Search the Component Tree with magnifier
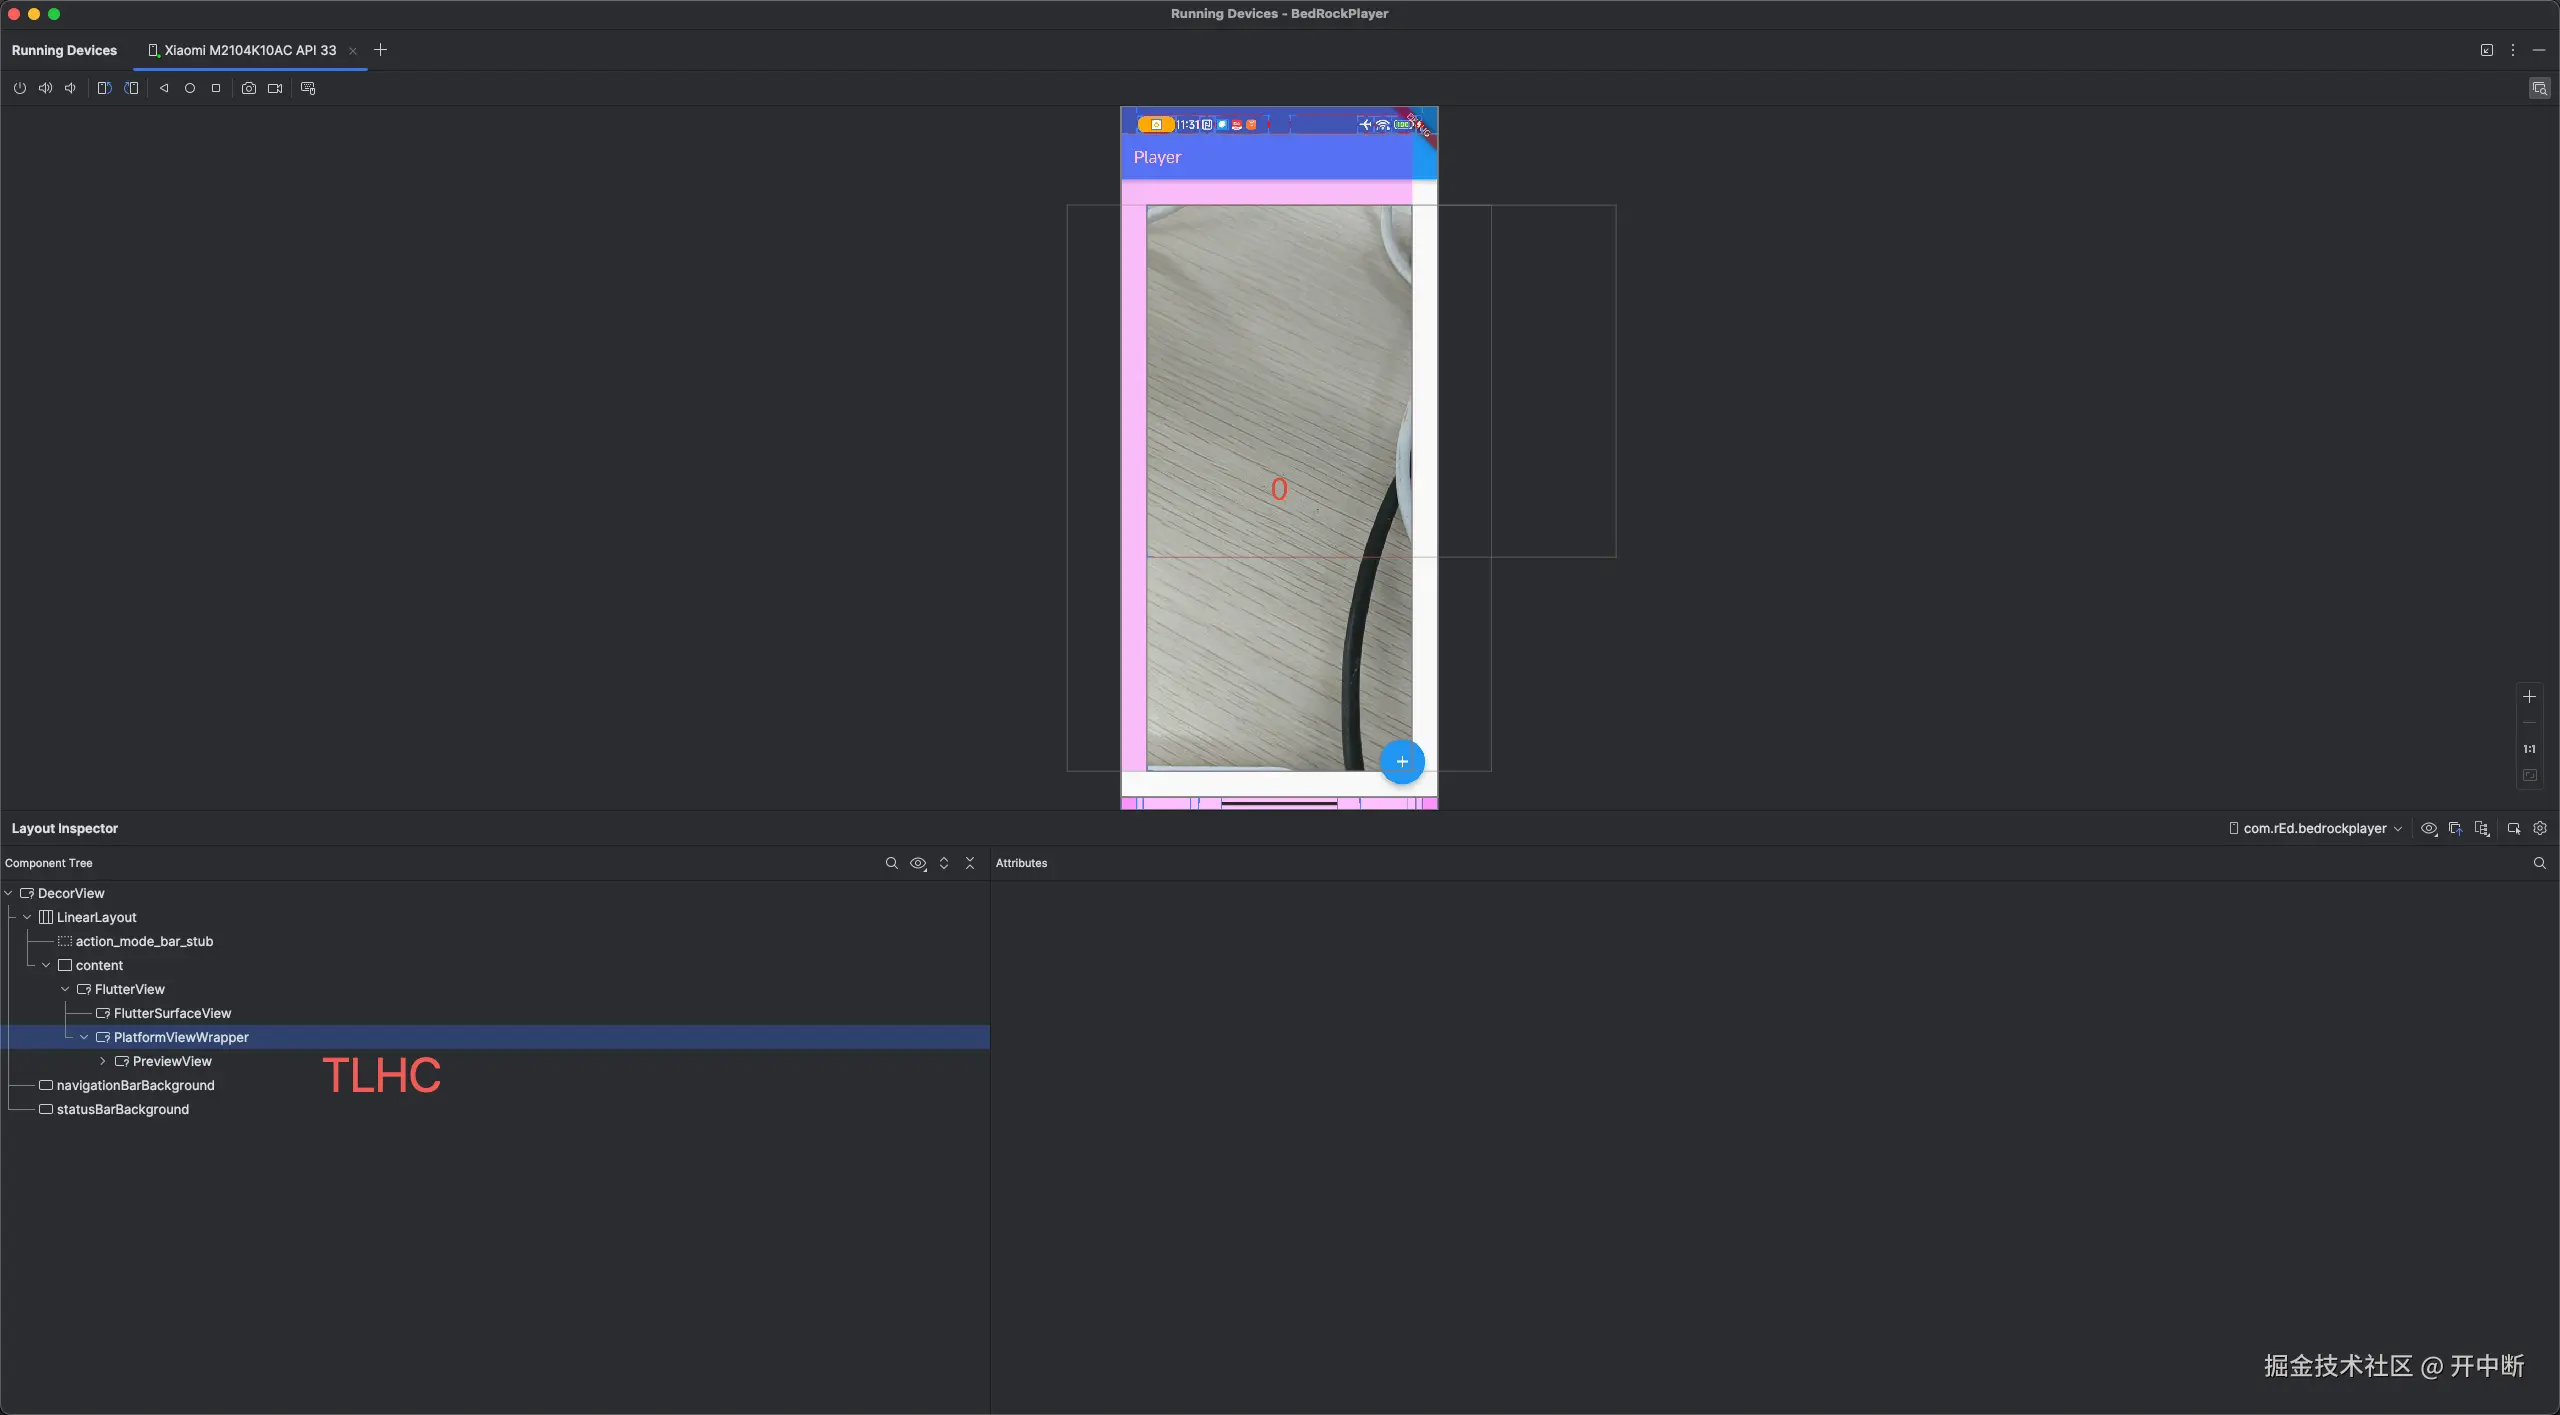Screen dimensions: 2560x1415 tap(891, 863)
